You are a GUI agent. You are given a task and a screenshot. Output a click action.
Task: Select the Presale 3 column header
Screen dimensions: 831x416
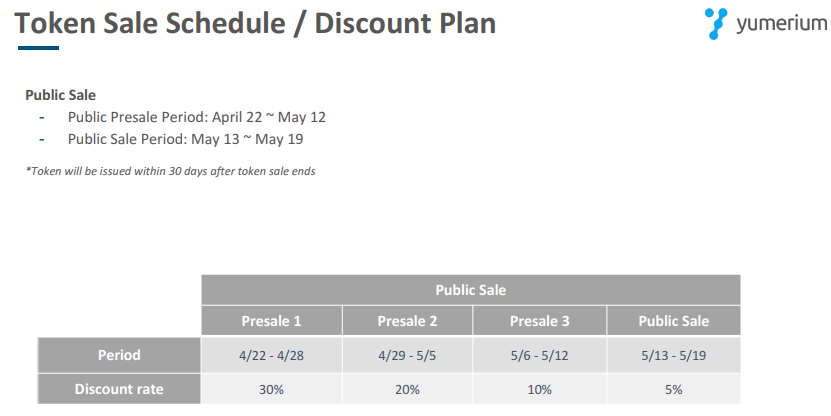[540, 321]
